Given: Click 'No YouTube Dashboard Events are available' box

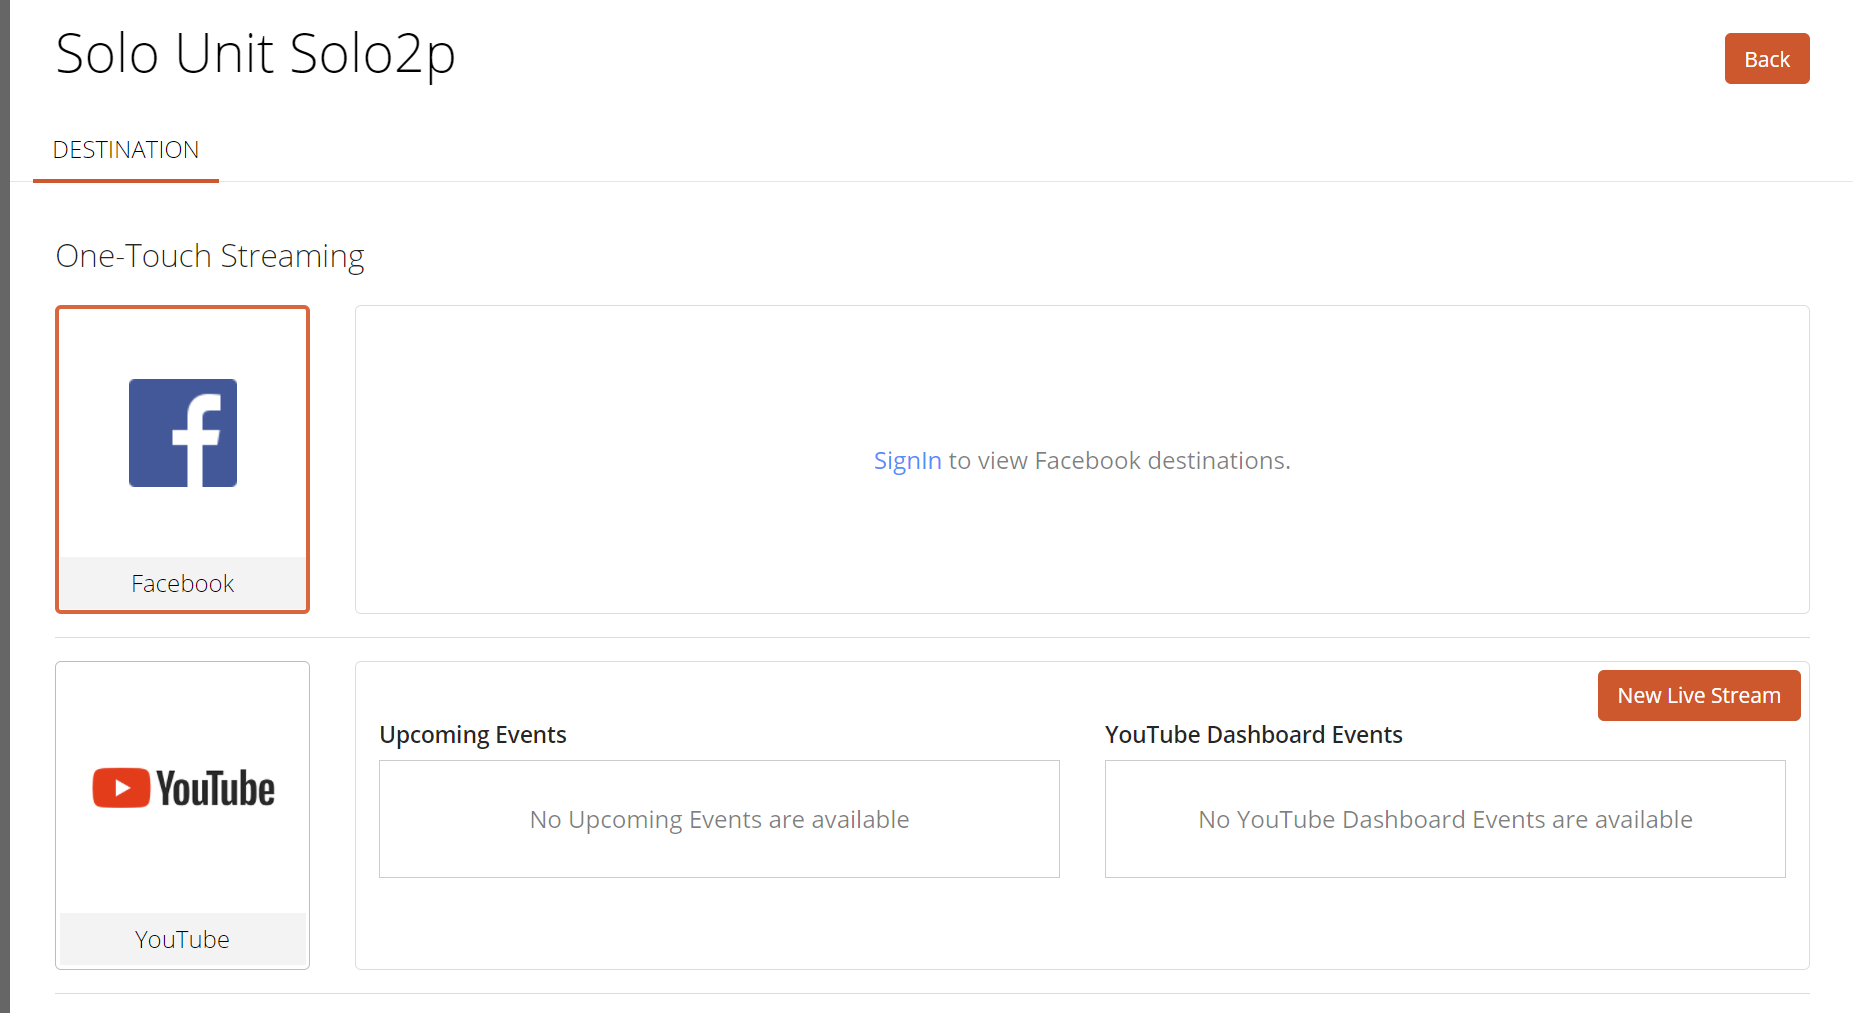Looking at the screenshot, I should [x=1445, y=819].
